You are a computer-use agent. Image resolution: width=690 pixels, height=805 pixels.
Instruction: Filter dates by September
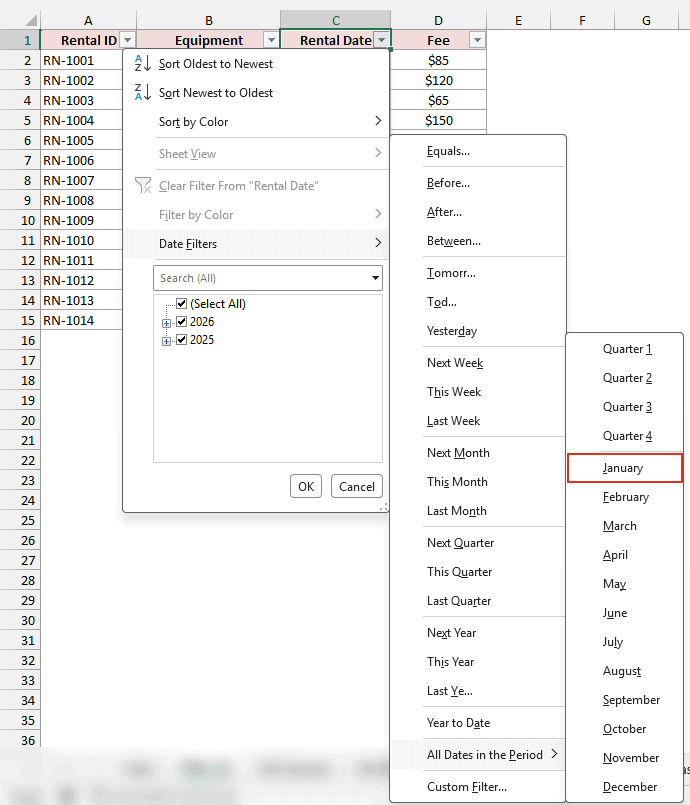point(625,700)
